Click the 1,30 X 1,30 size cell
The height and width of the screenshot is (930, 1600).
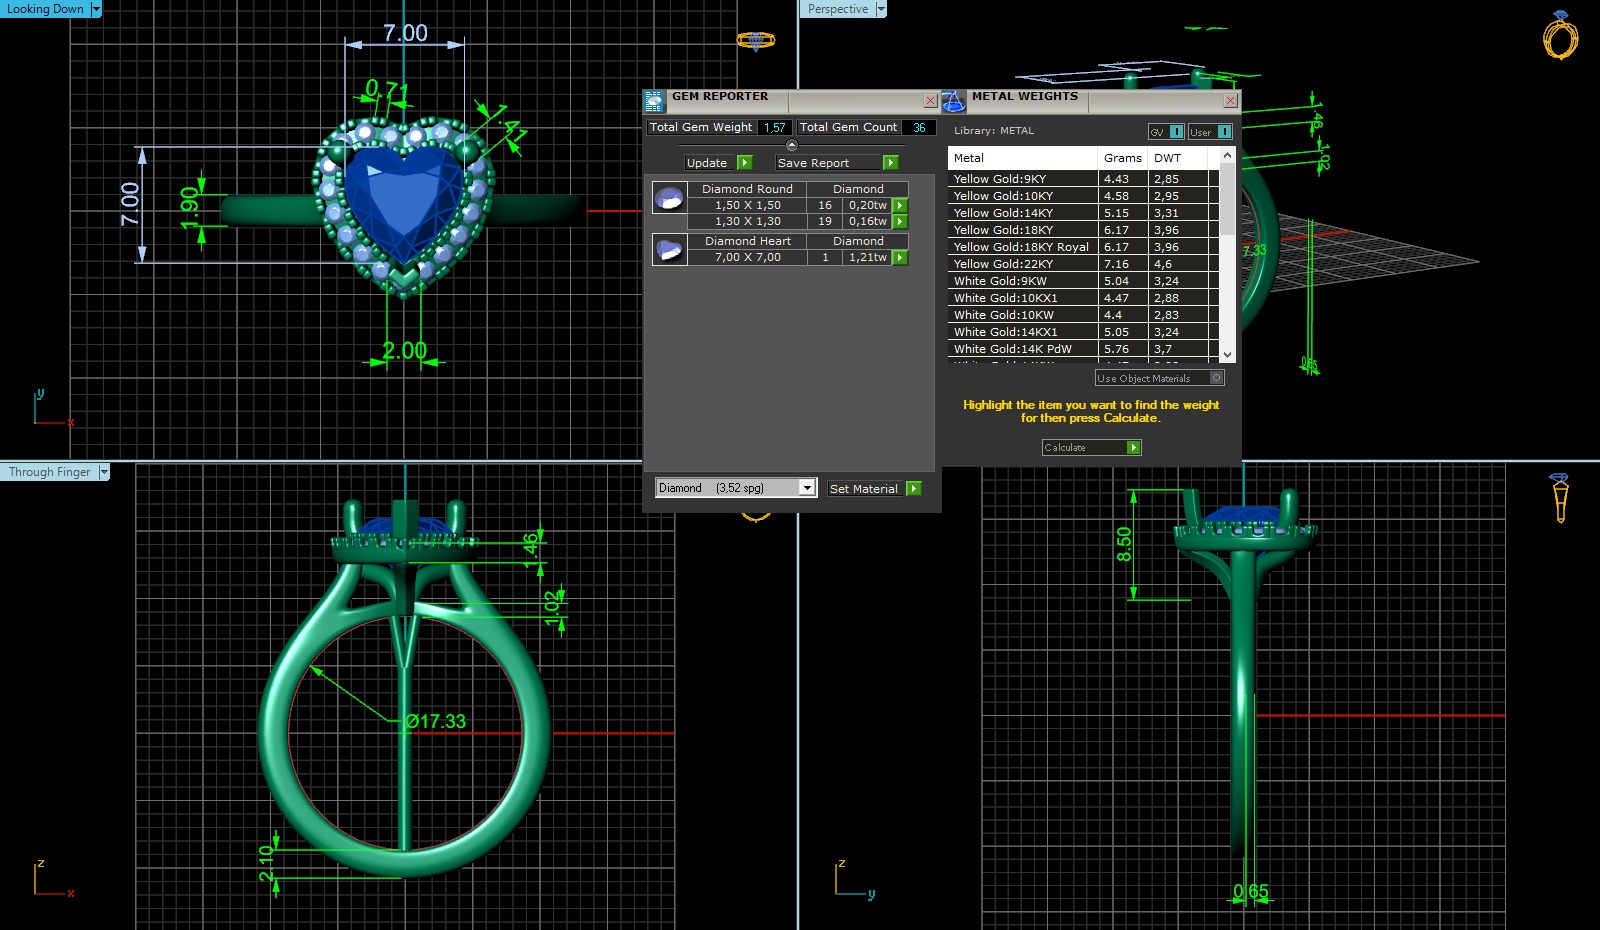pyautogui.click(x=748, y=222)
